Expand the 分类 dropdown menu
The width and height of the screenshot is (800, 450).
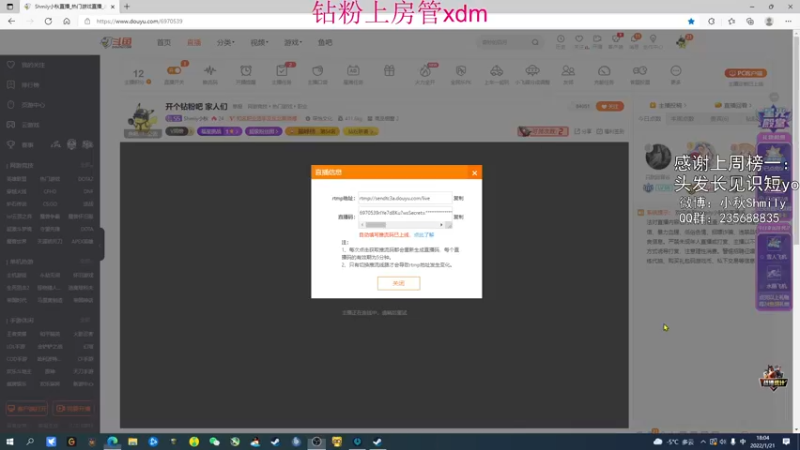(x=226, y=42)
